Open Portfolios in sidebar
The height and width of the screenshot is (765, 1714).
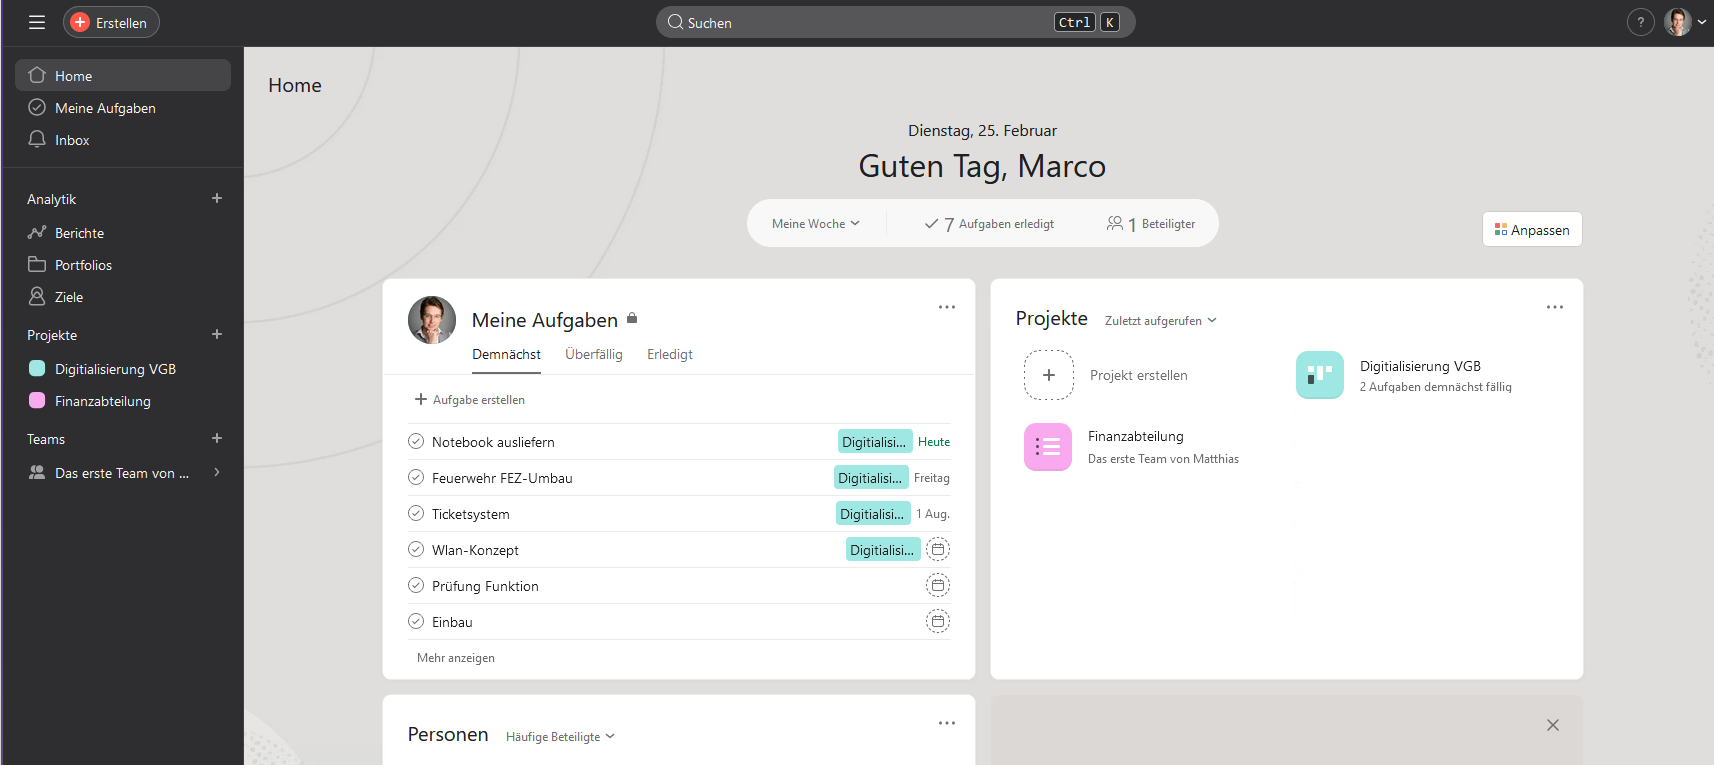(x=123, y=264)
